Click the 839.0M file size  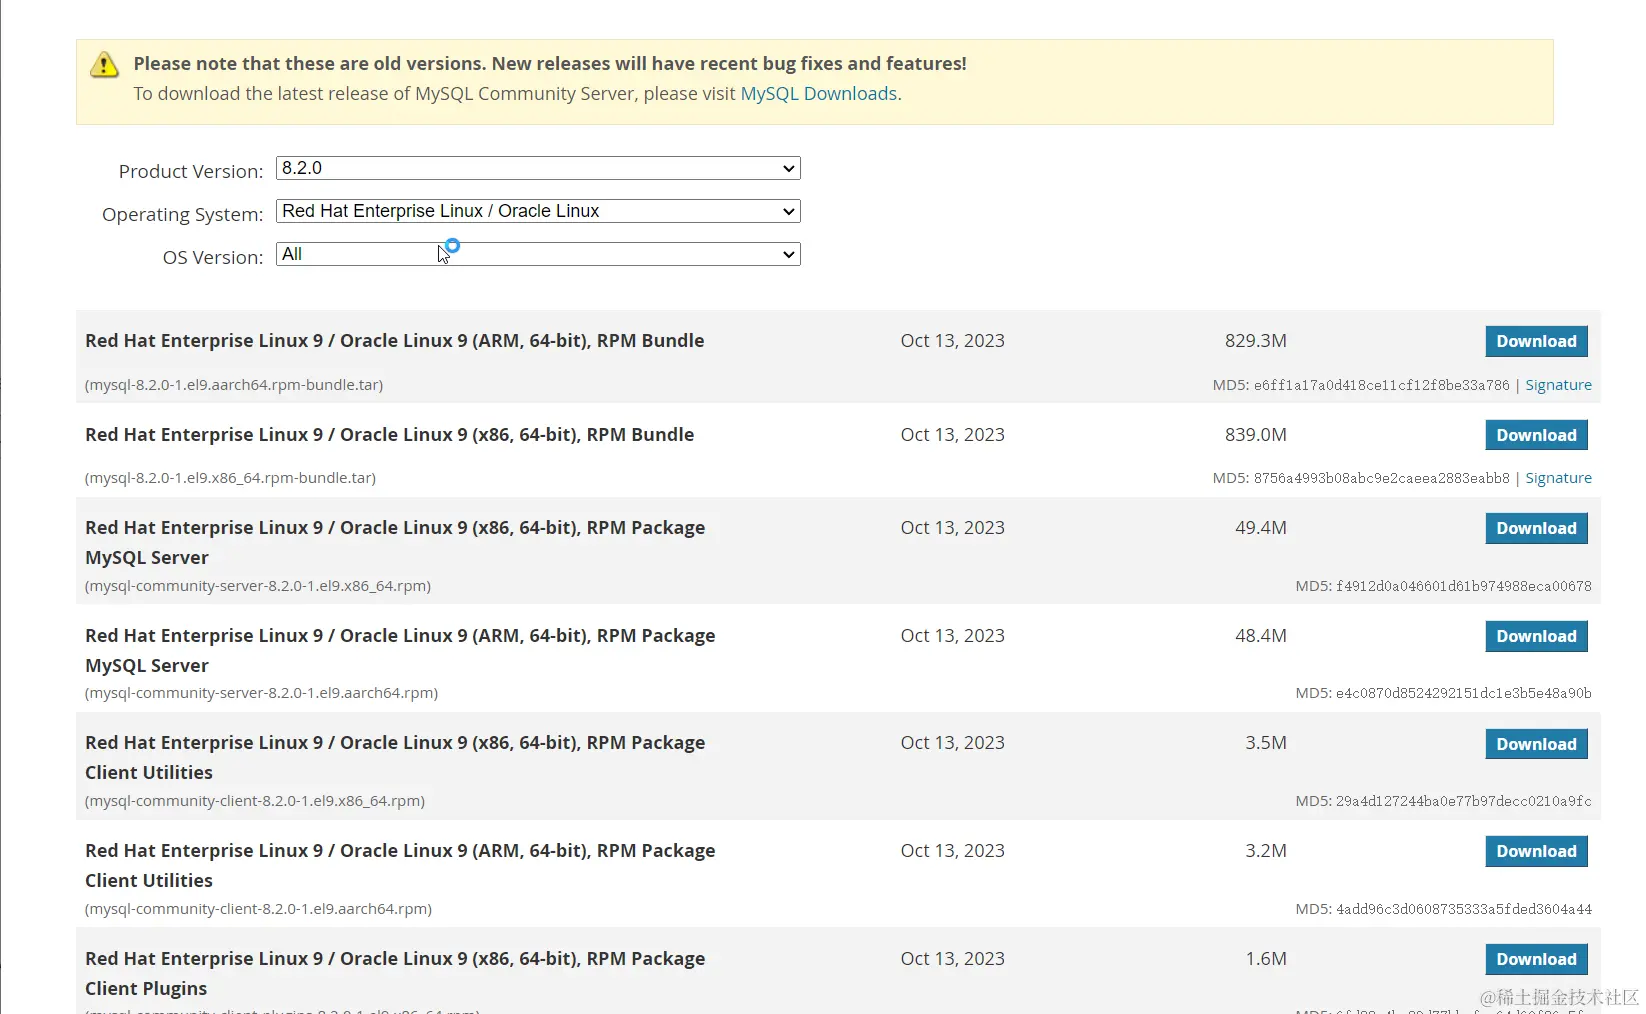pos(1255,435)
